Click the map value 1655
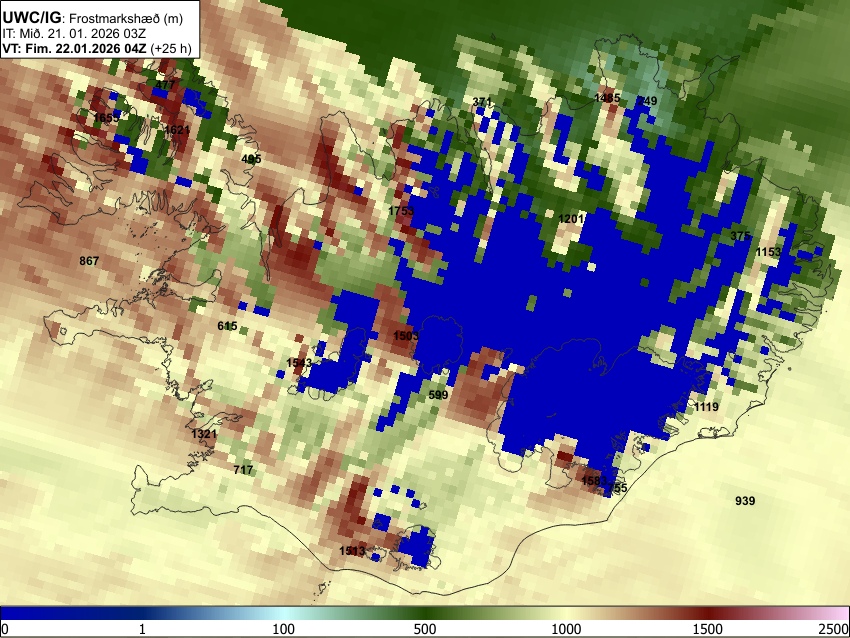Screen dimensions: 850x638 [x=106, y=118]
